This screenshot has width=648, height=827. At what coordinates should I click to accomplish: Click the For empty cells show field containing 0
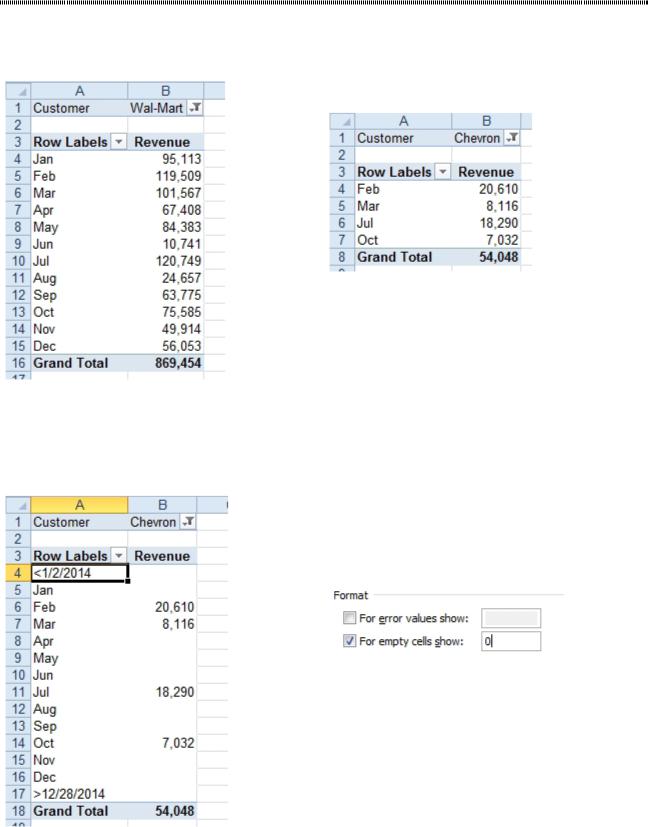(x=510, y=641)
